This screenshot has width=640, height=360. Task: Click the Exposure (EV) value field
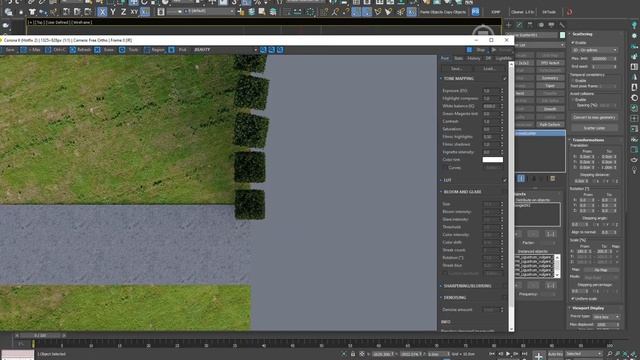click(x=491, y=91)
